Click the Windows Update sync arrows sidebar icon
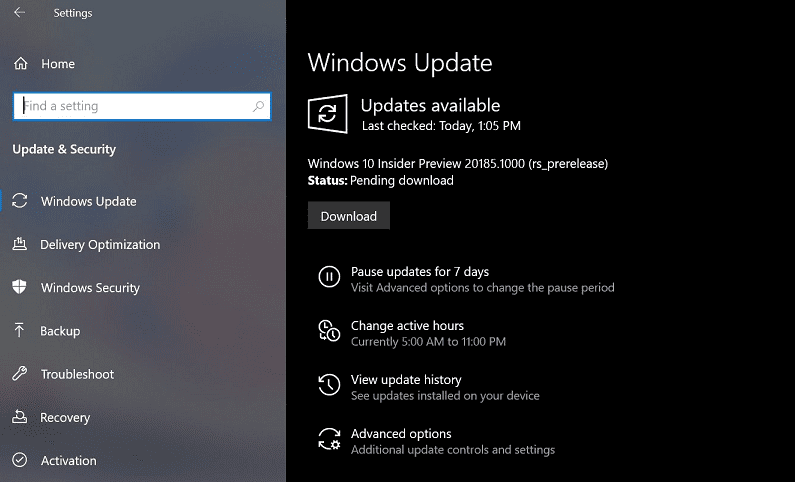Screen dimensions: 795x482 pos(20,201)
